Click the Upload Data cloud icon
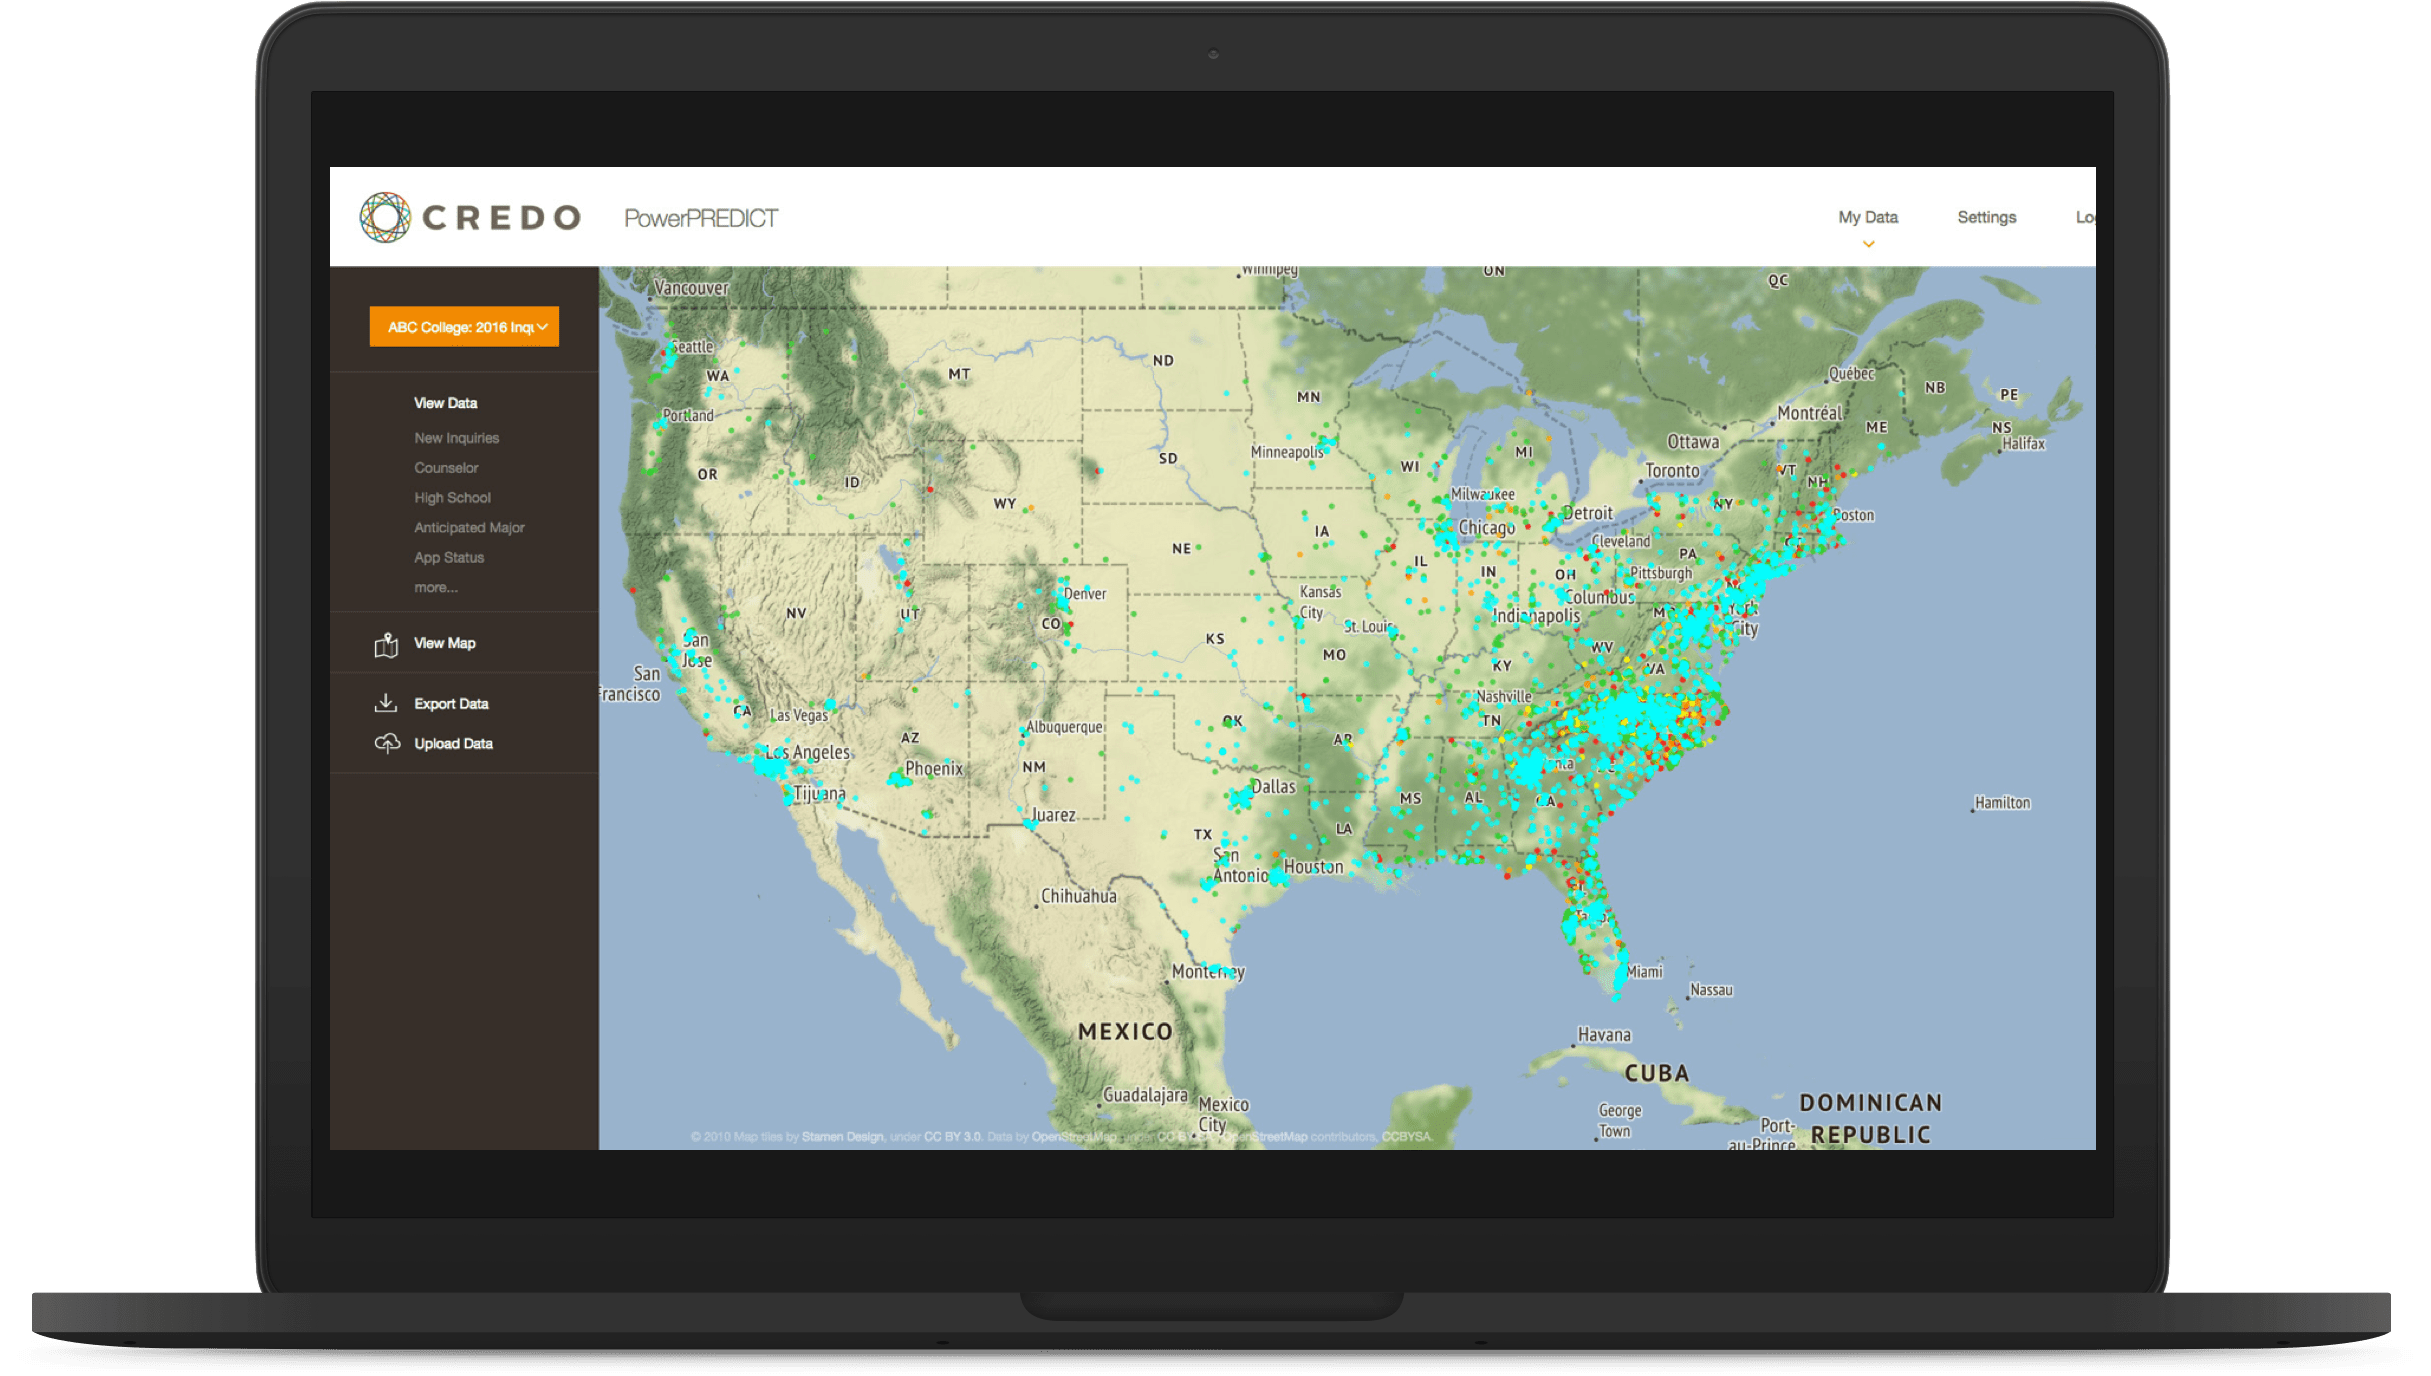 (x=387, y=743)
